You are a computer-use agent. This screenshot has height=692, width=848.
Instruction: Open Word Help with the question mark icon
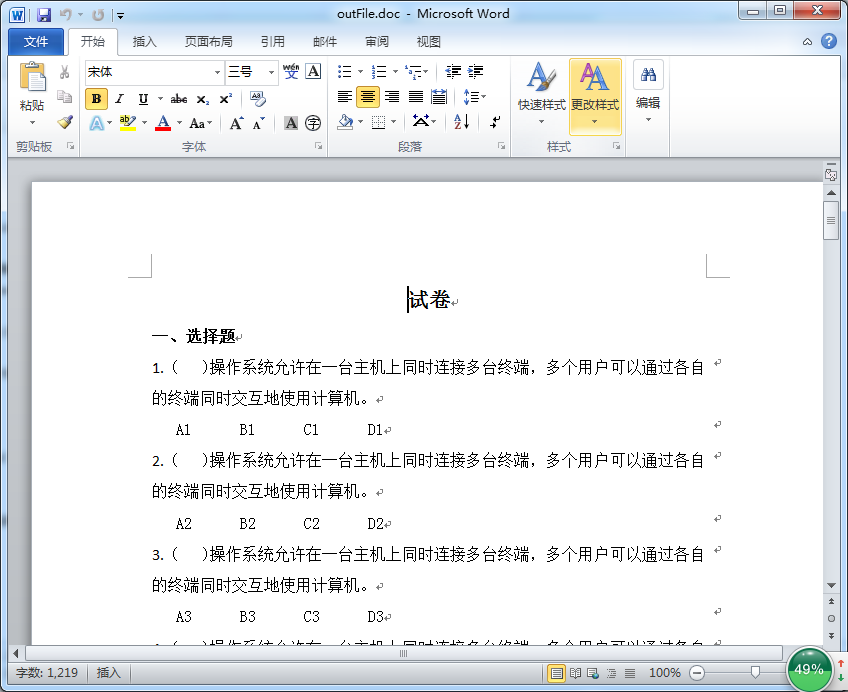coord(829,41)
